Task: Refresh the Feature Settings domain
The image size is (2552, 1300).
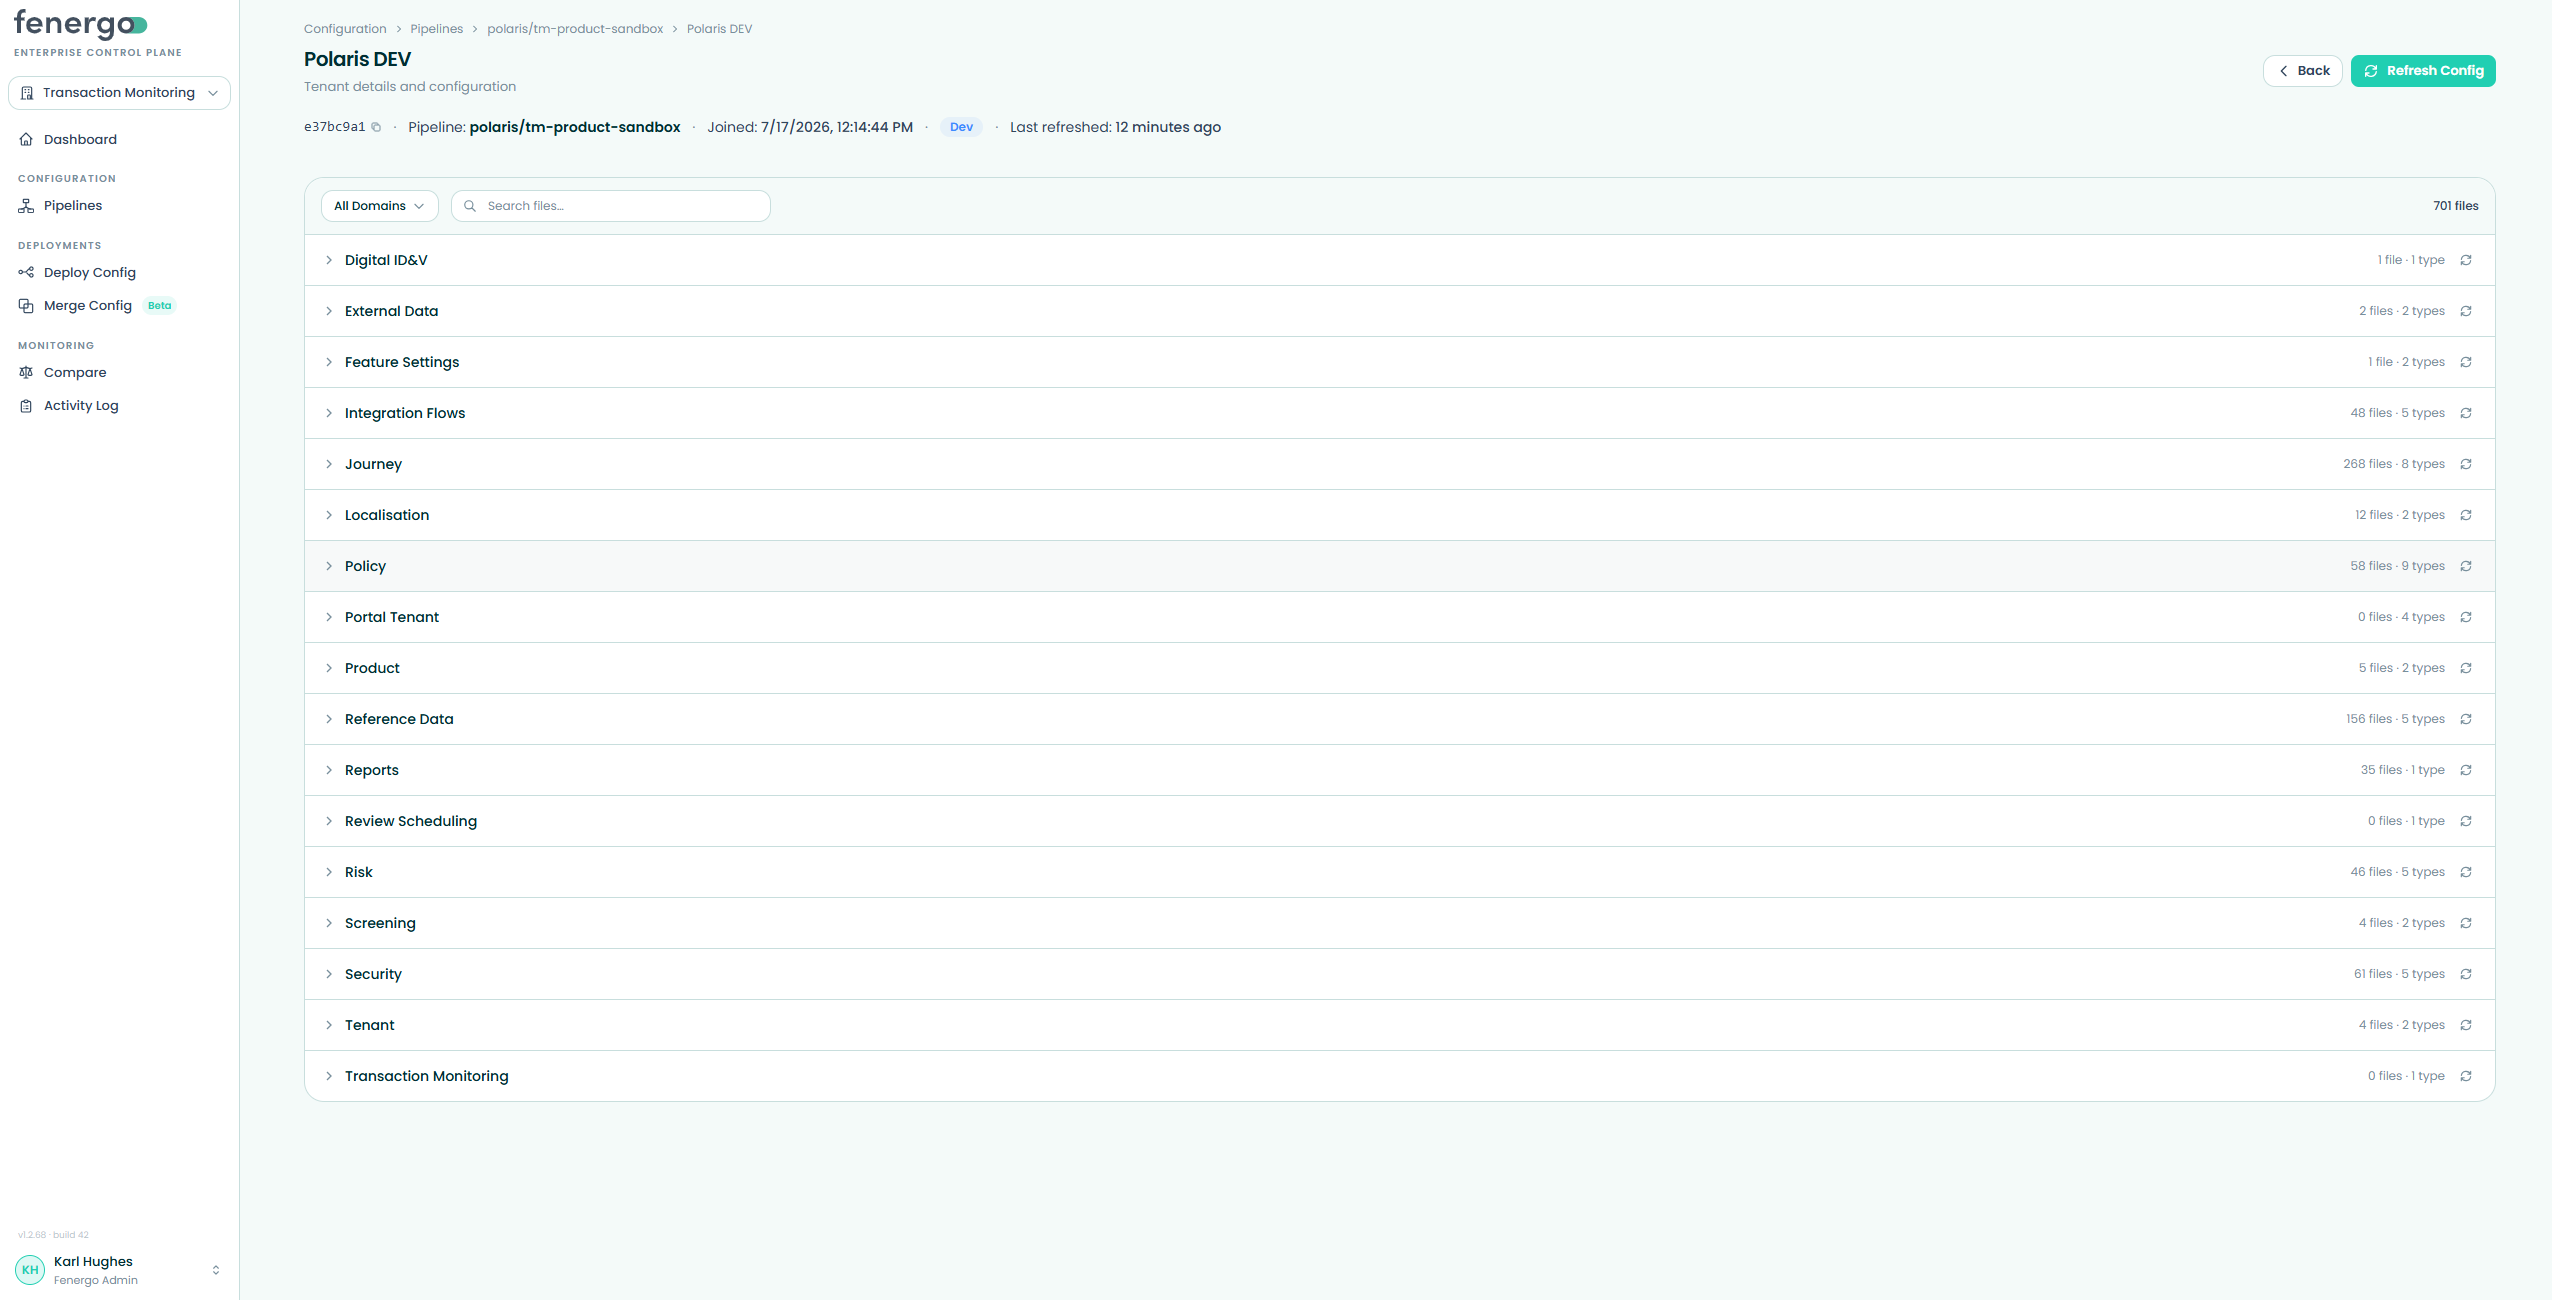Action: [2466, 362]
